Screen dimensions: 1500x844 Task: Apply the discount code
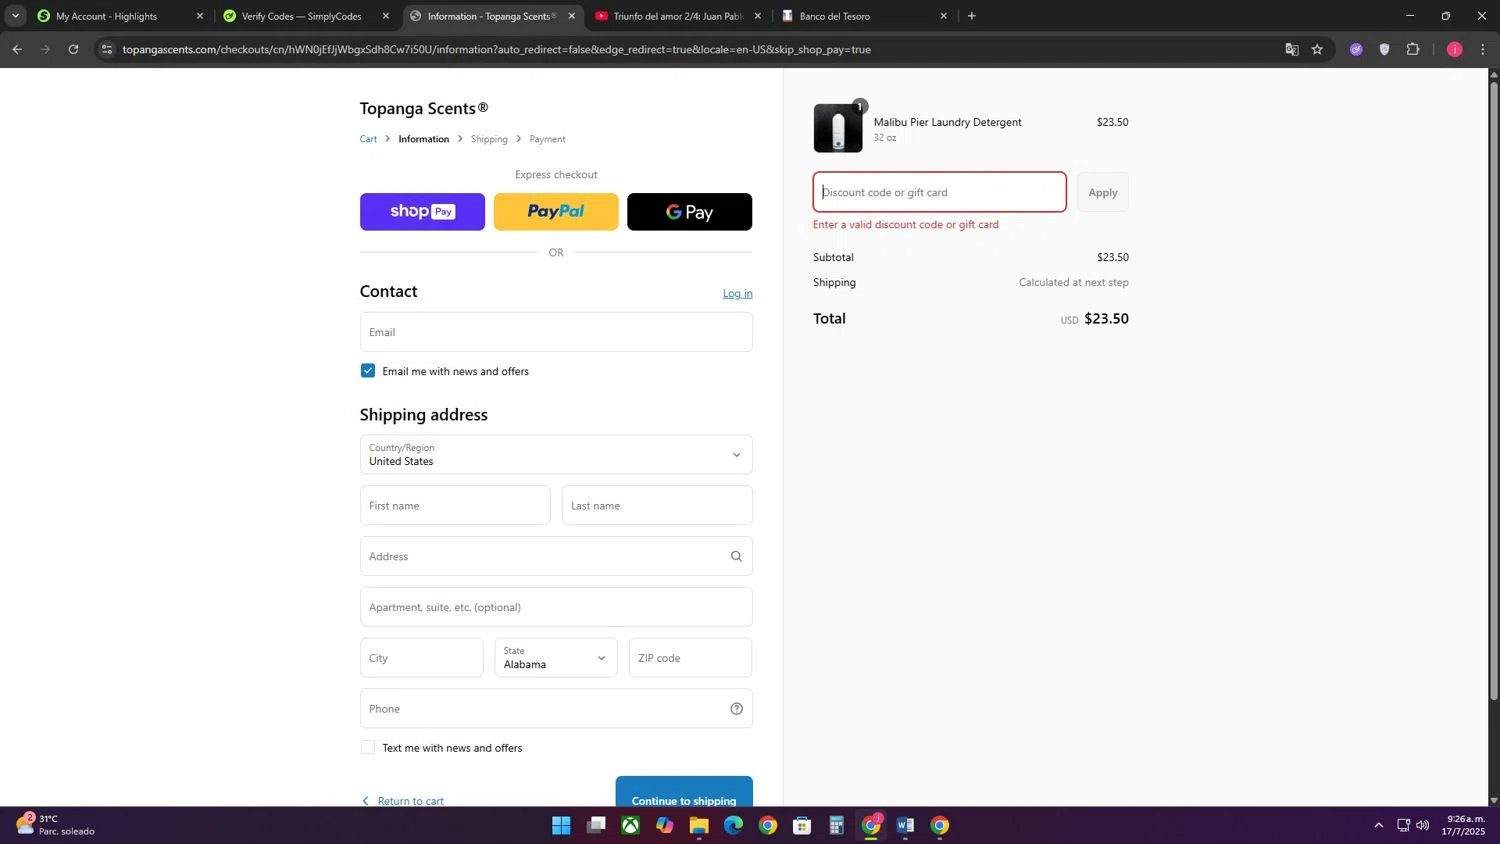pyautogui.click(x=1102, y=192)
